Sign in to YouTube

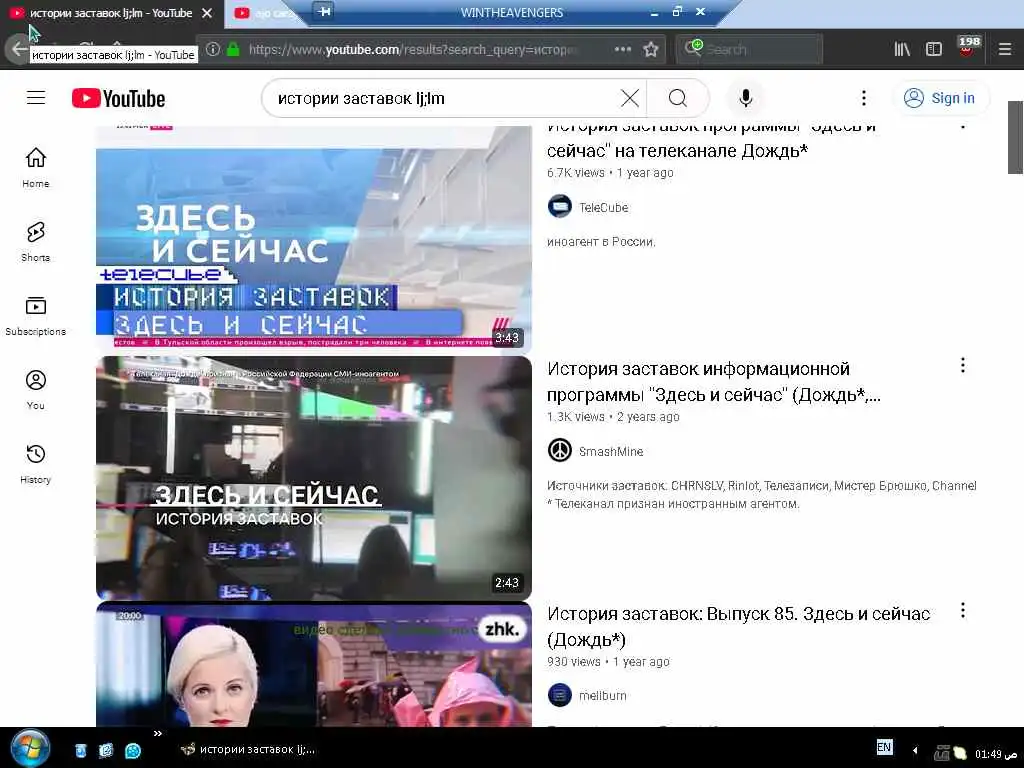940,99
